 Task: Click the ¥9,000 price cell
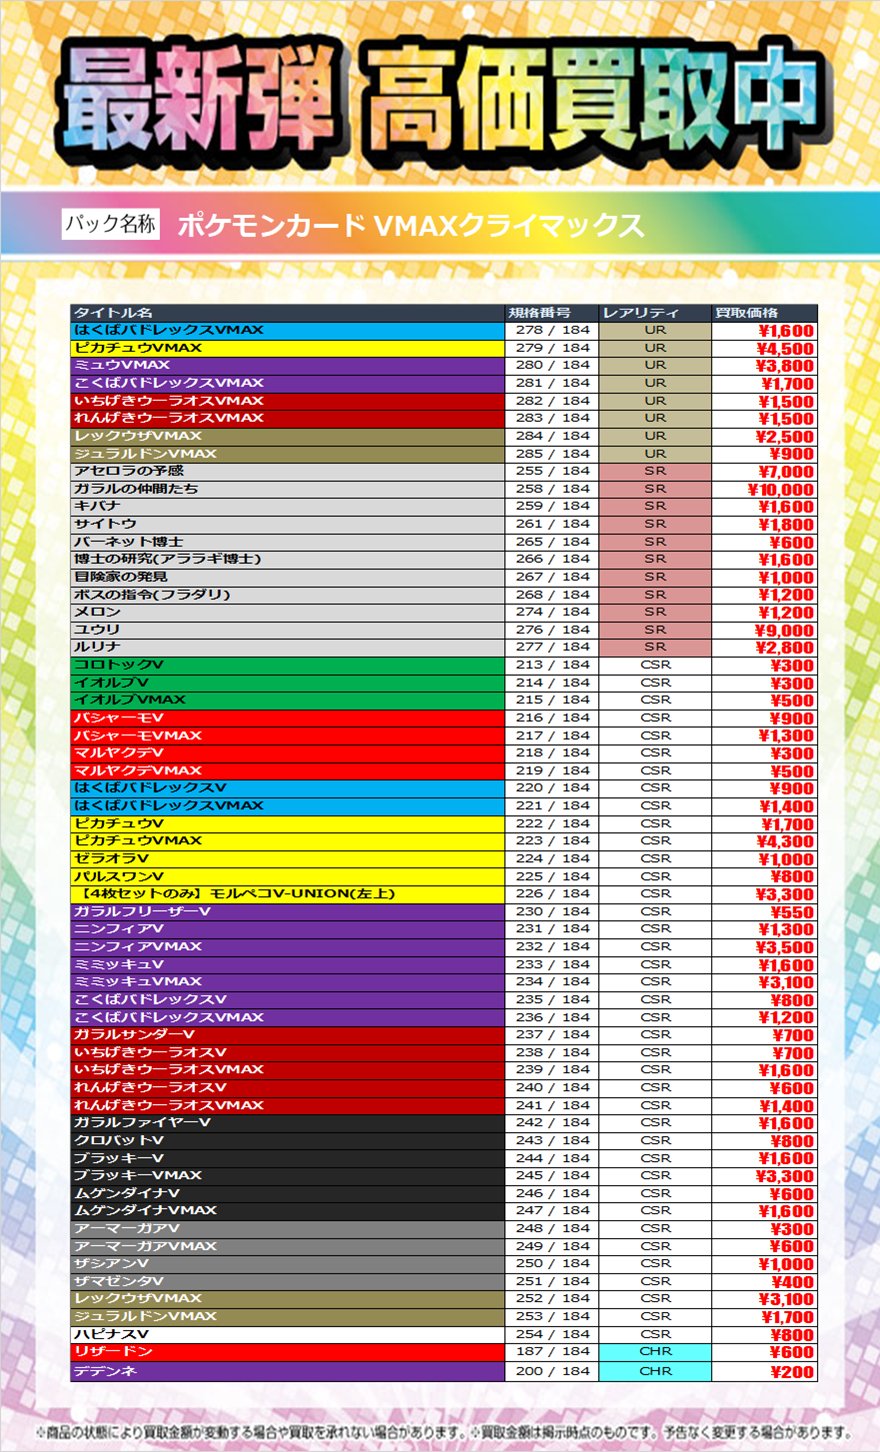pos(765,630)
